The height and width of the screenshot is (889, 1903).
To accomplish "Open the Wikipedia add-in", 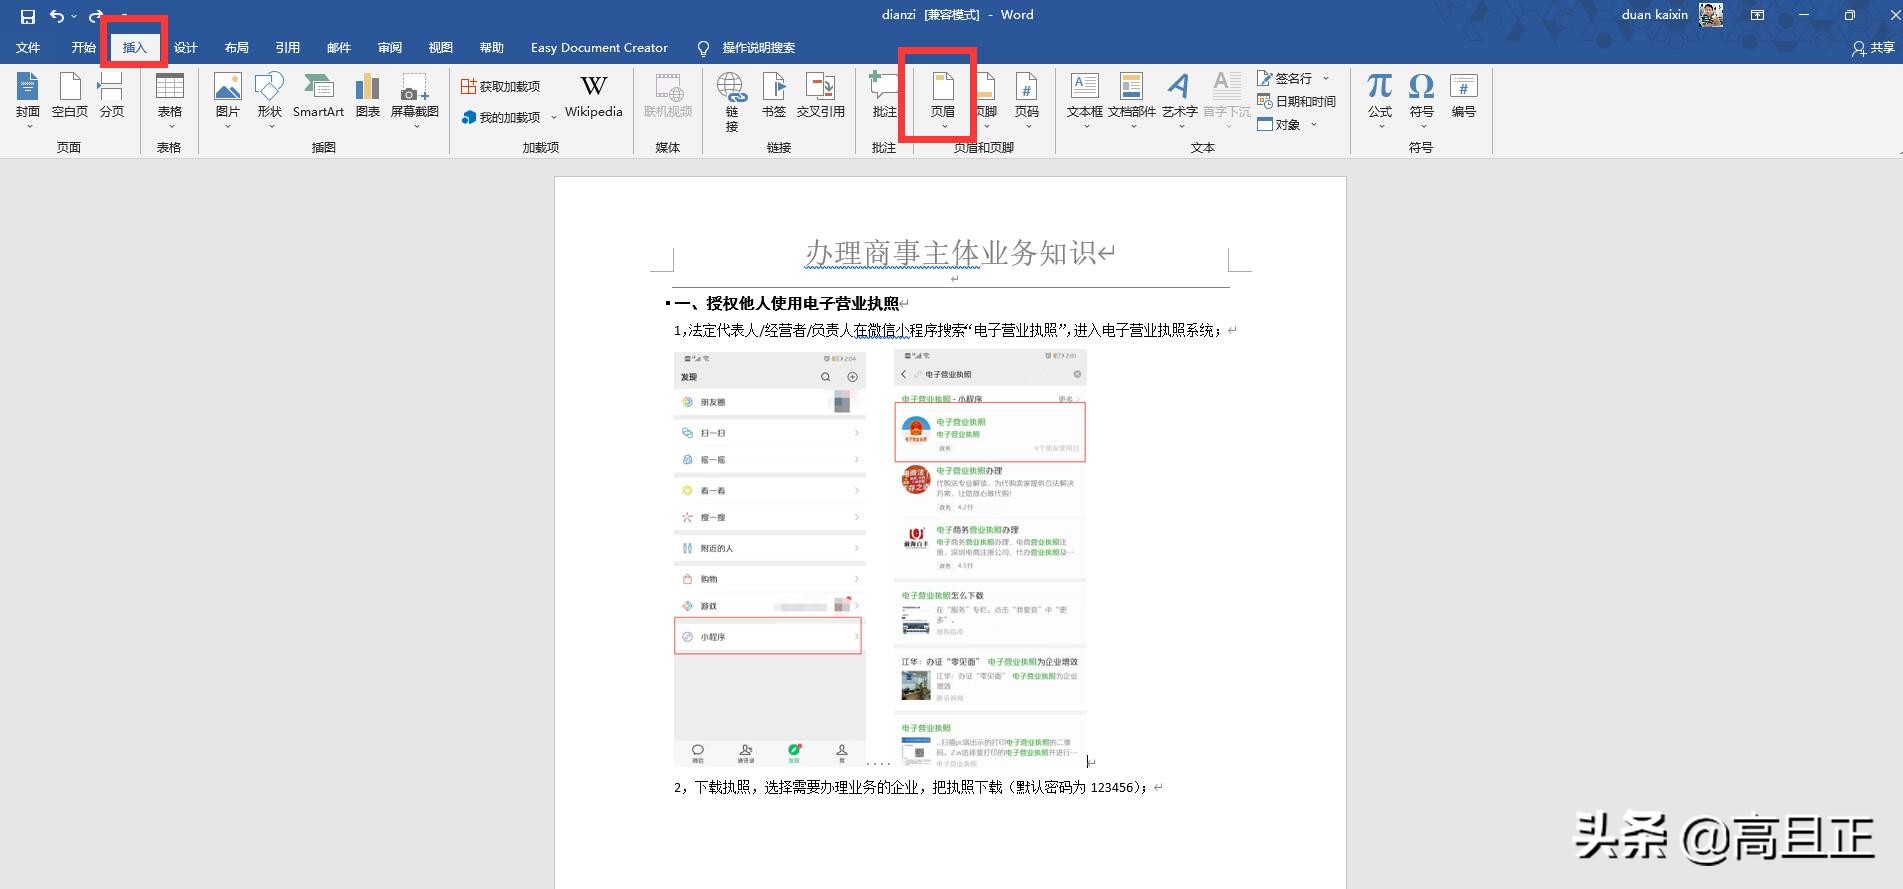I will 593,96.
